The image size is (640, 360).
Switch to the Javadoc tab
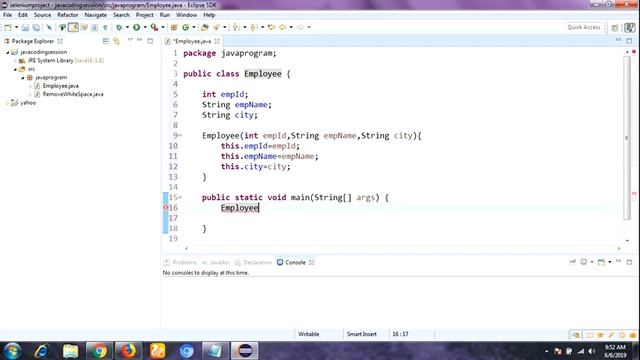pos(216,262)
